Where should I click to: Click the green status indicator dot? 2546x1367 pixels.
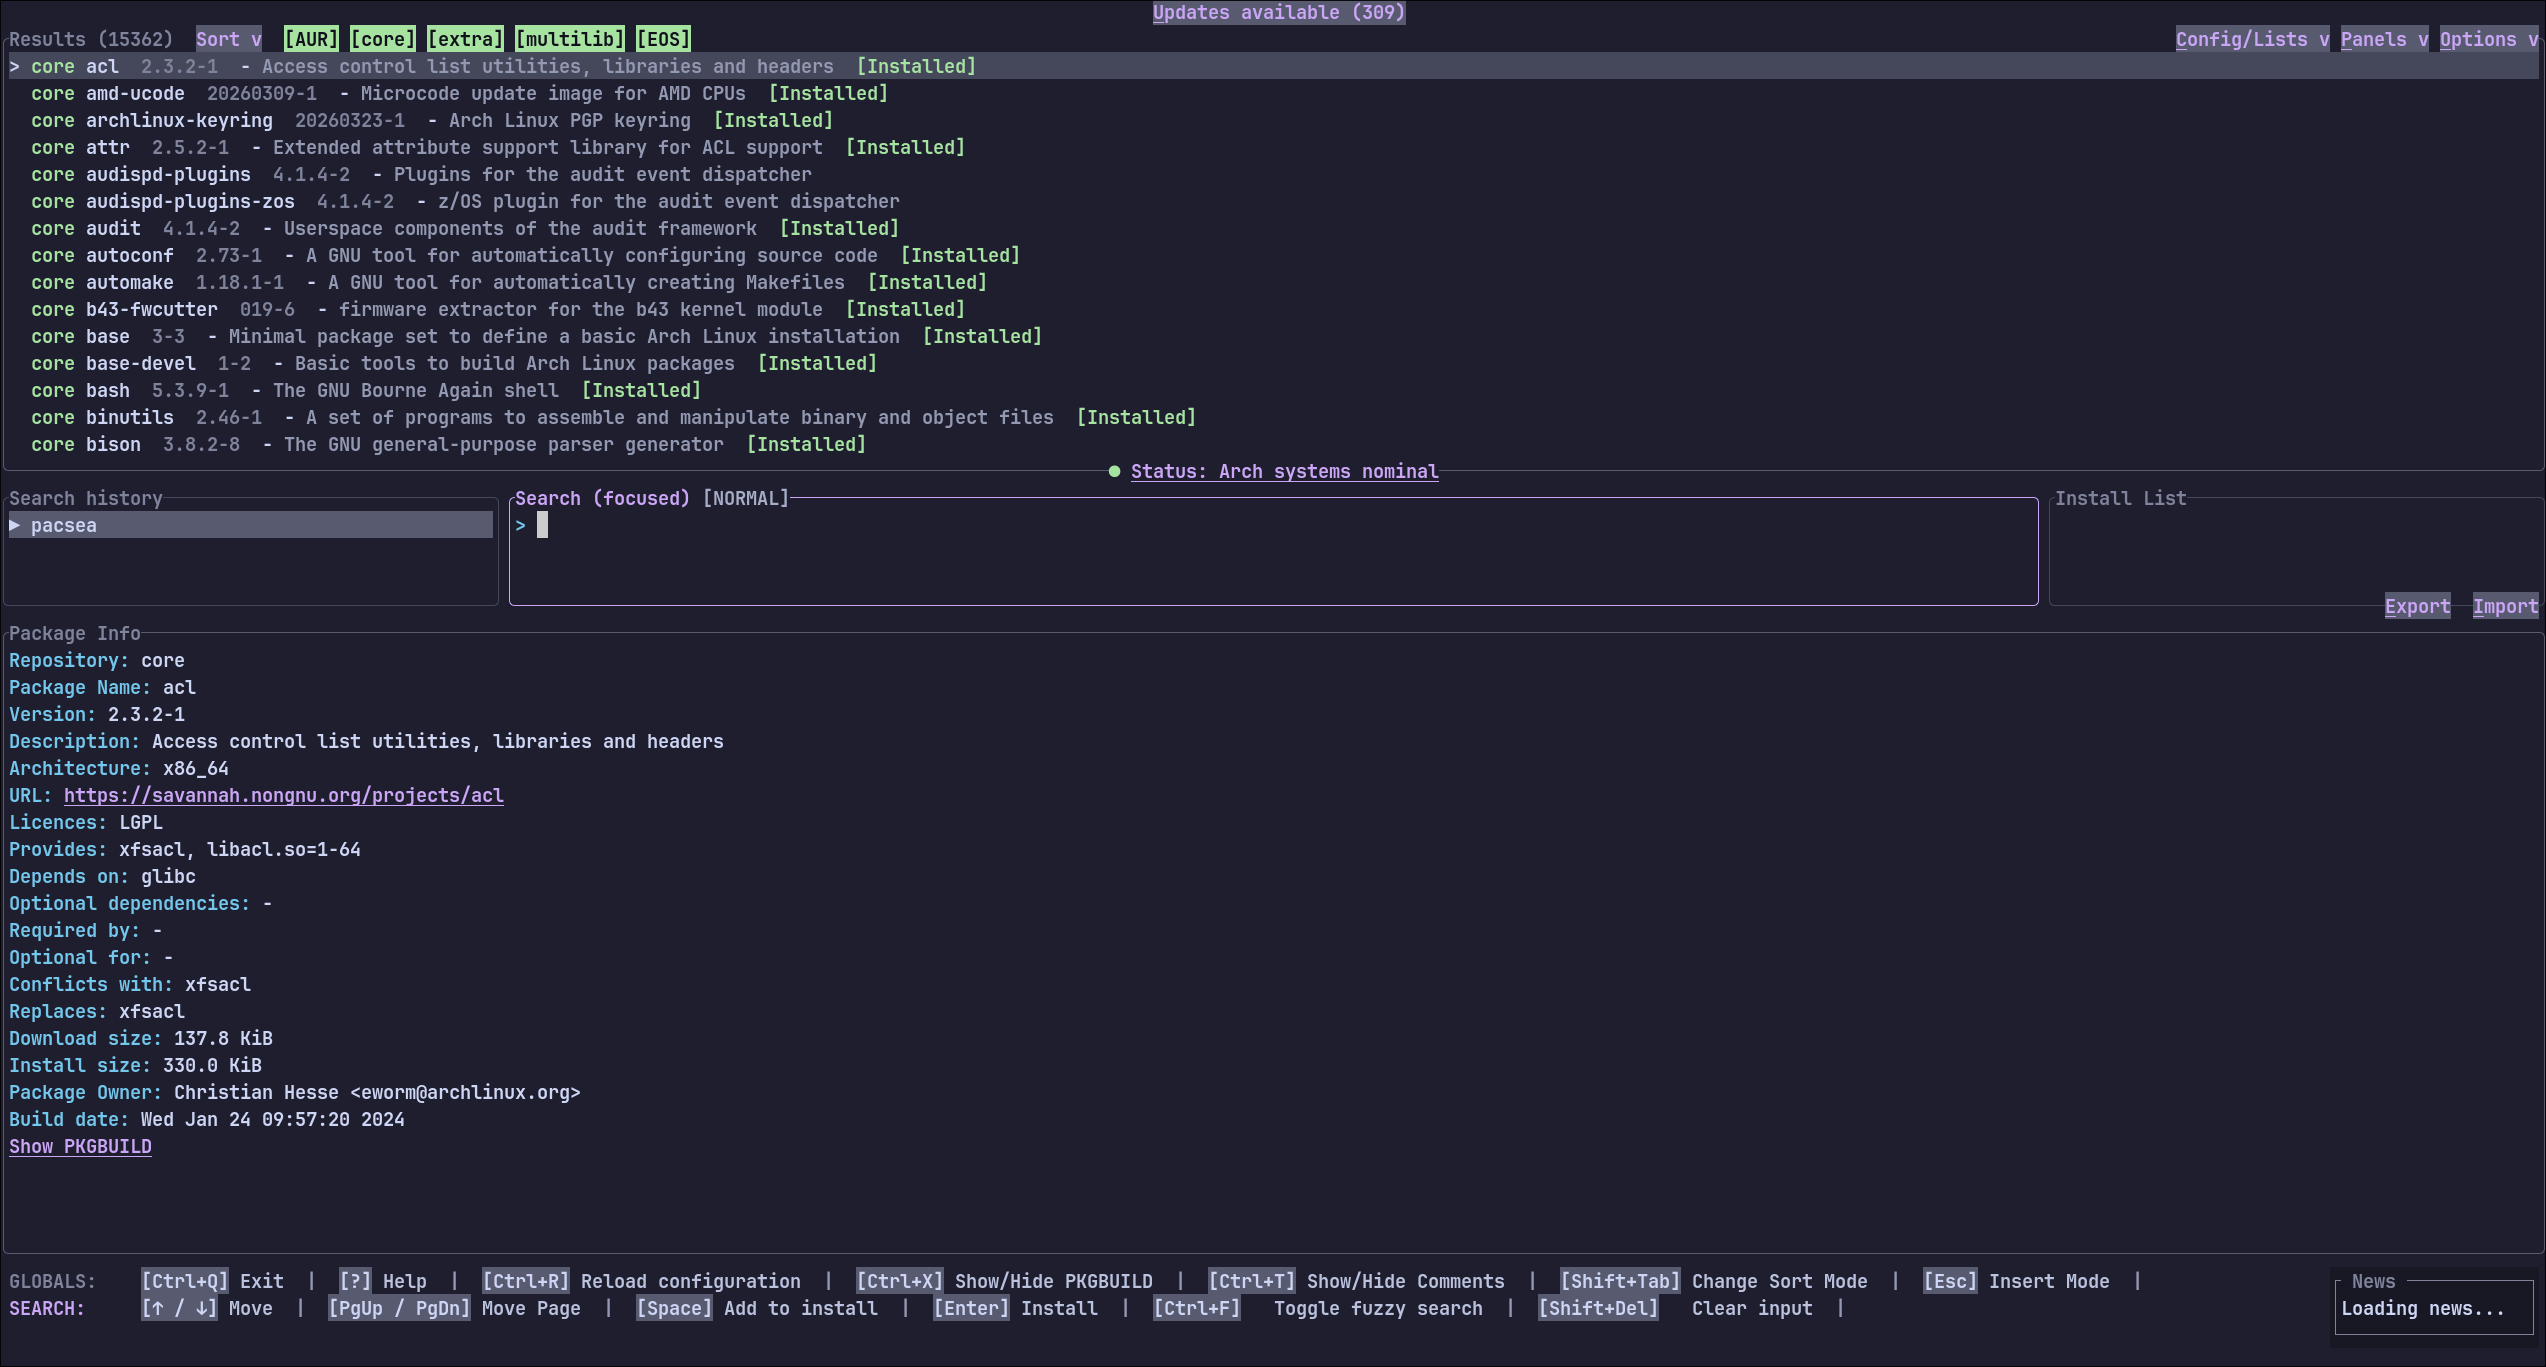pyautogui.click(x=1114, y=471)
